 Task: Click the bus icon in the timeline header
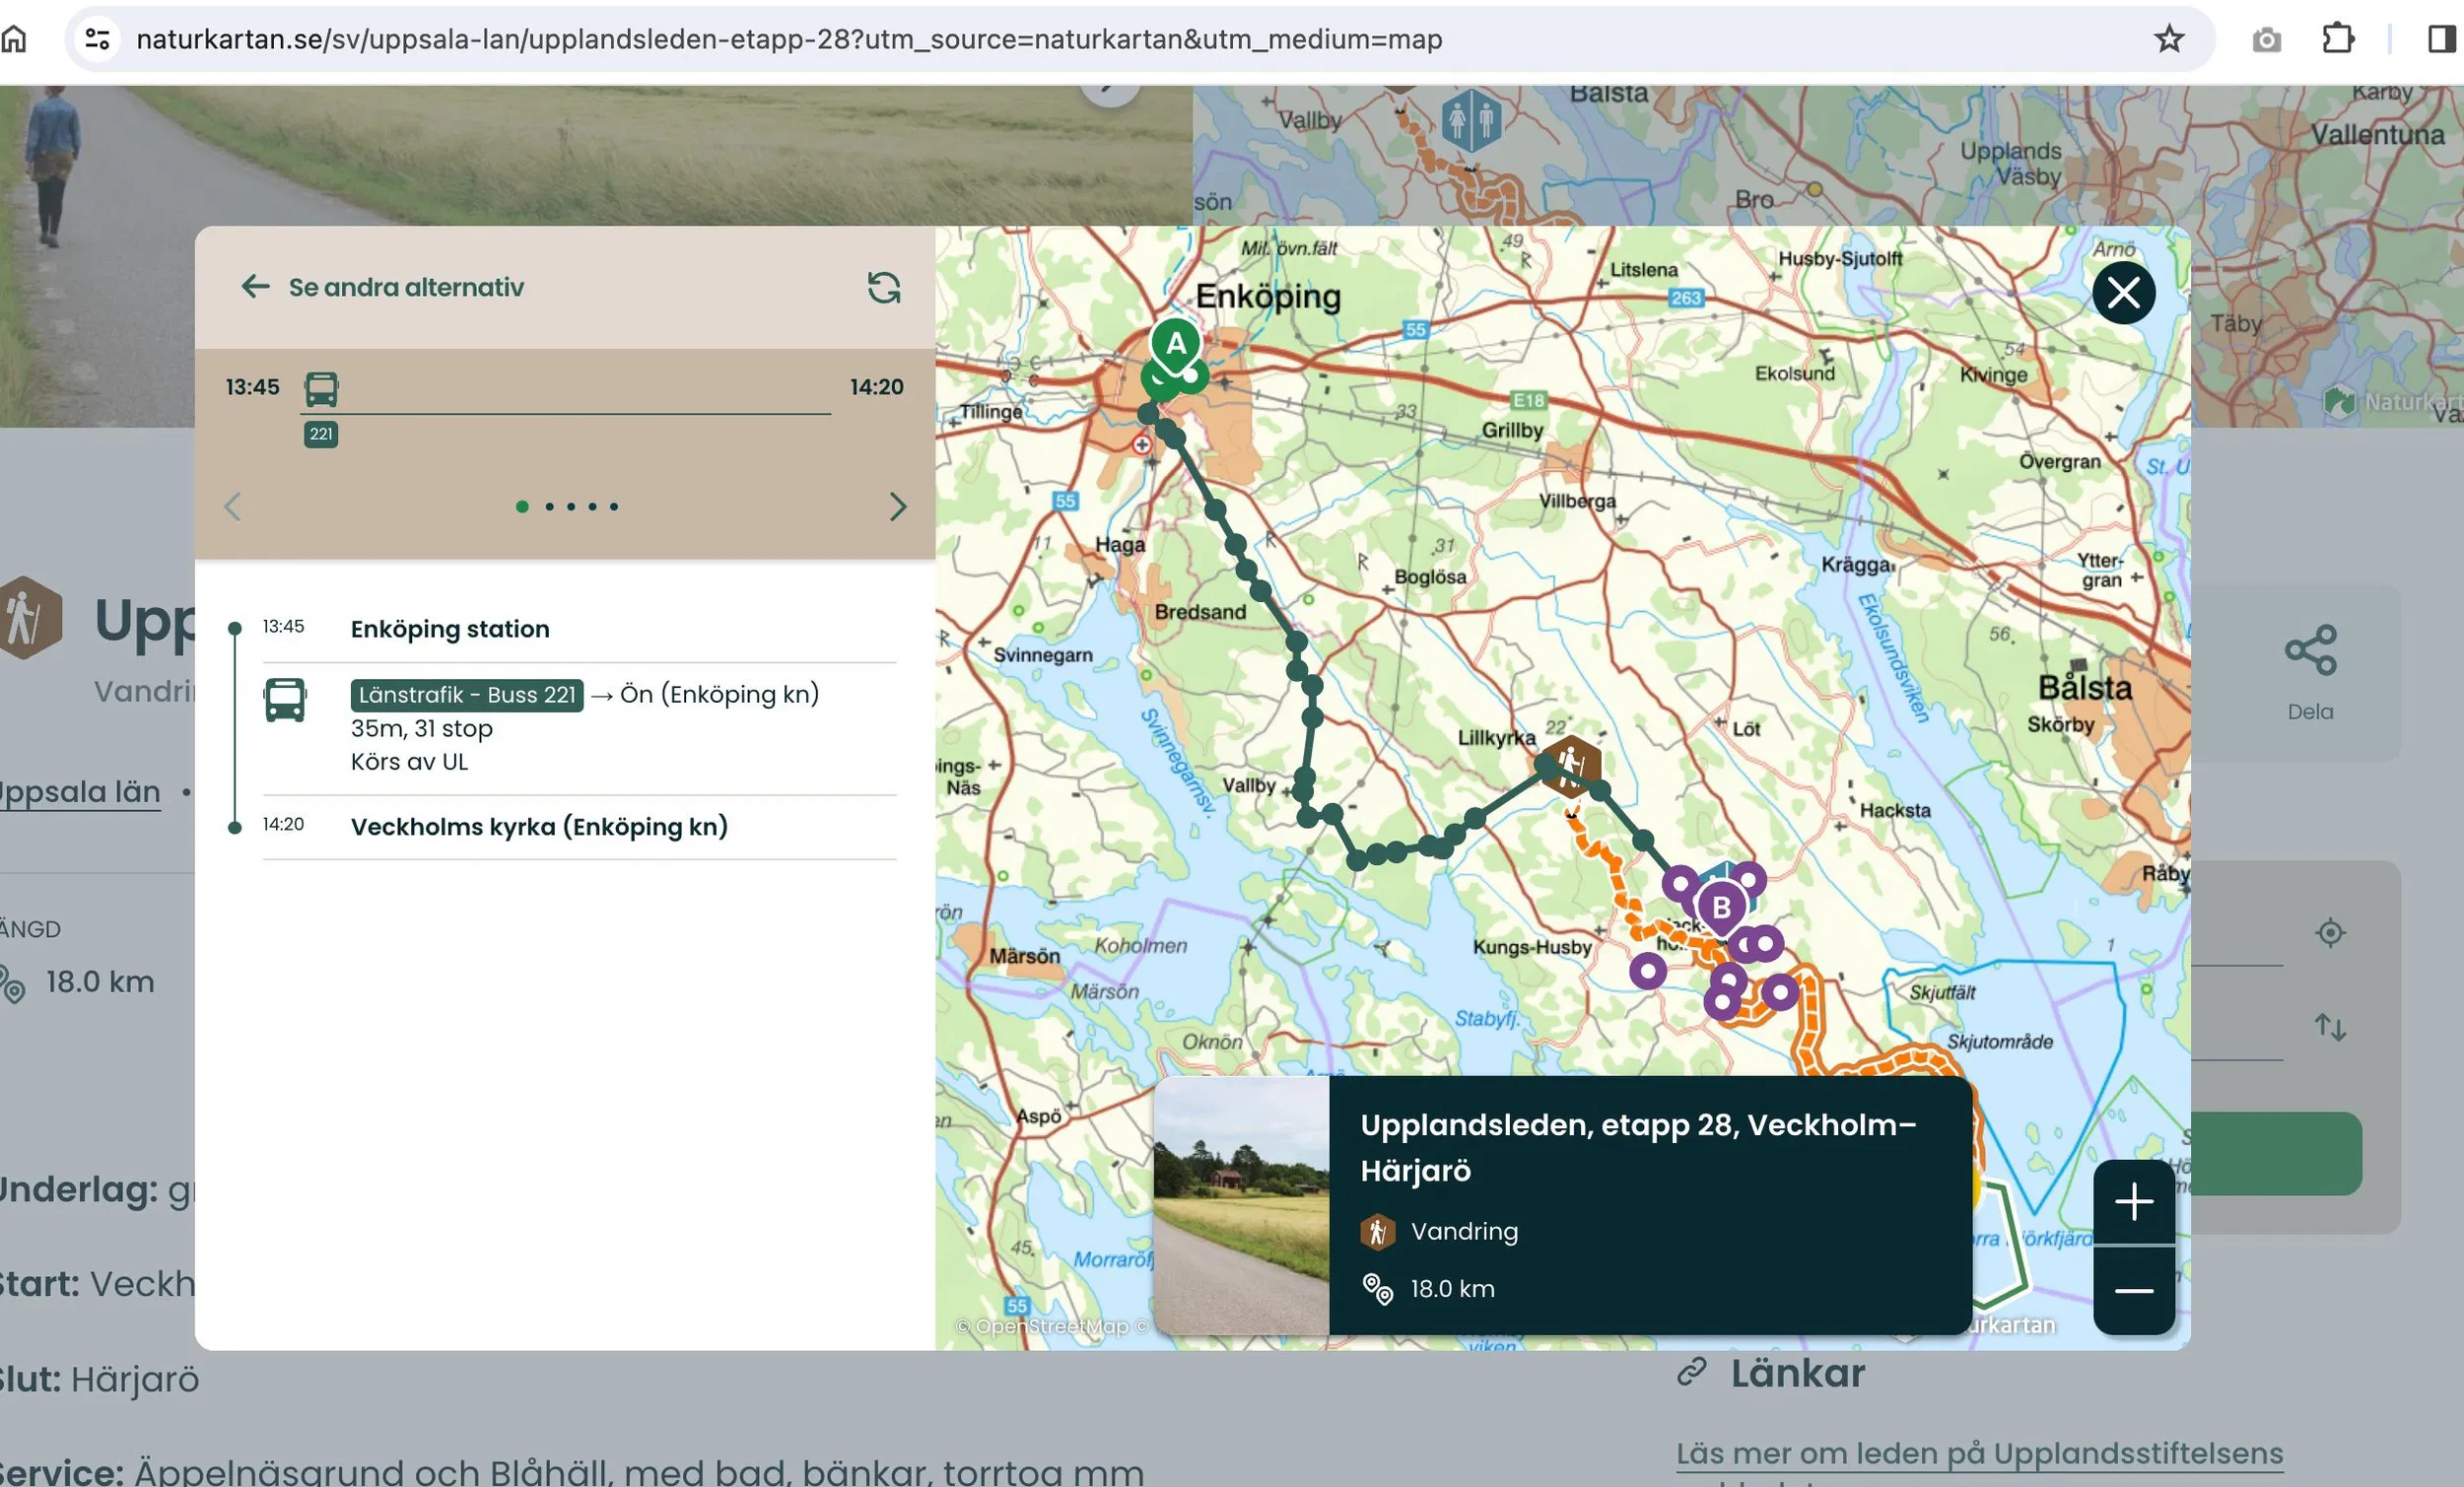tap(321, 389)
